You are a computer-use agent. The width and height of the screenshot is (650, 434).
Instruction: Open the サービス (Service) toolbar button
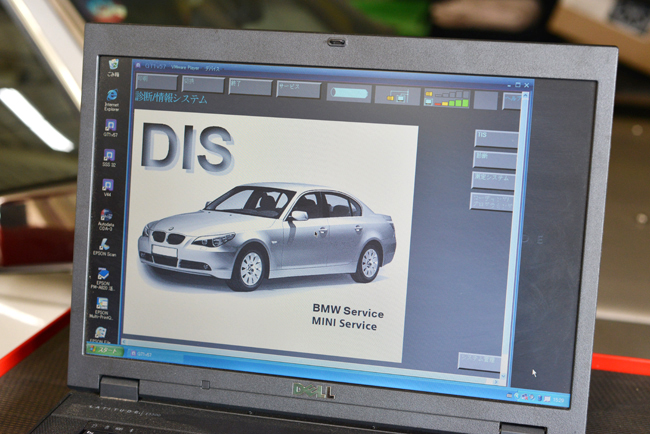pyautogui.click(x=298, y=90)
